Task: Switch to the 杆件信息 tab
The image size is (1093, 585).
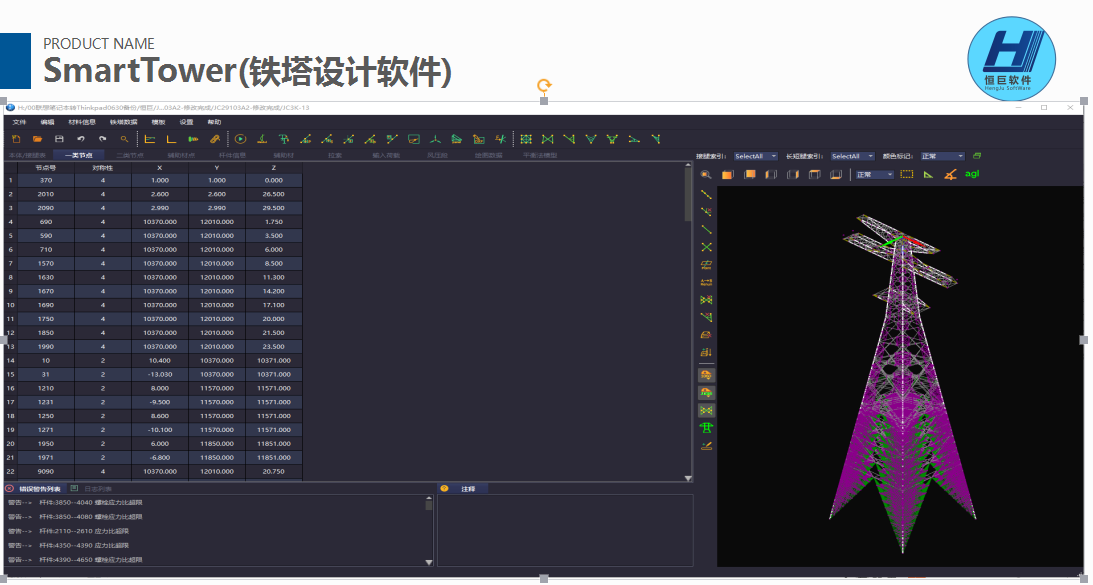Action: point(232,155)
